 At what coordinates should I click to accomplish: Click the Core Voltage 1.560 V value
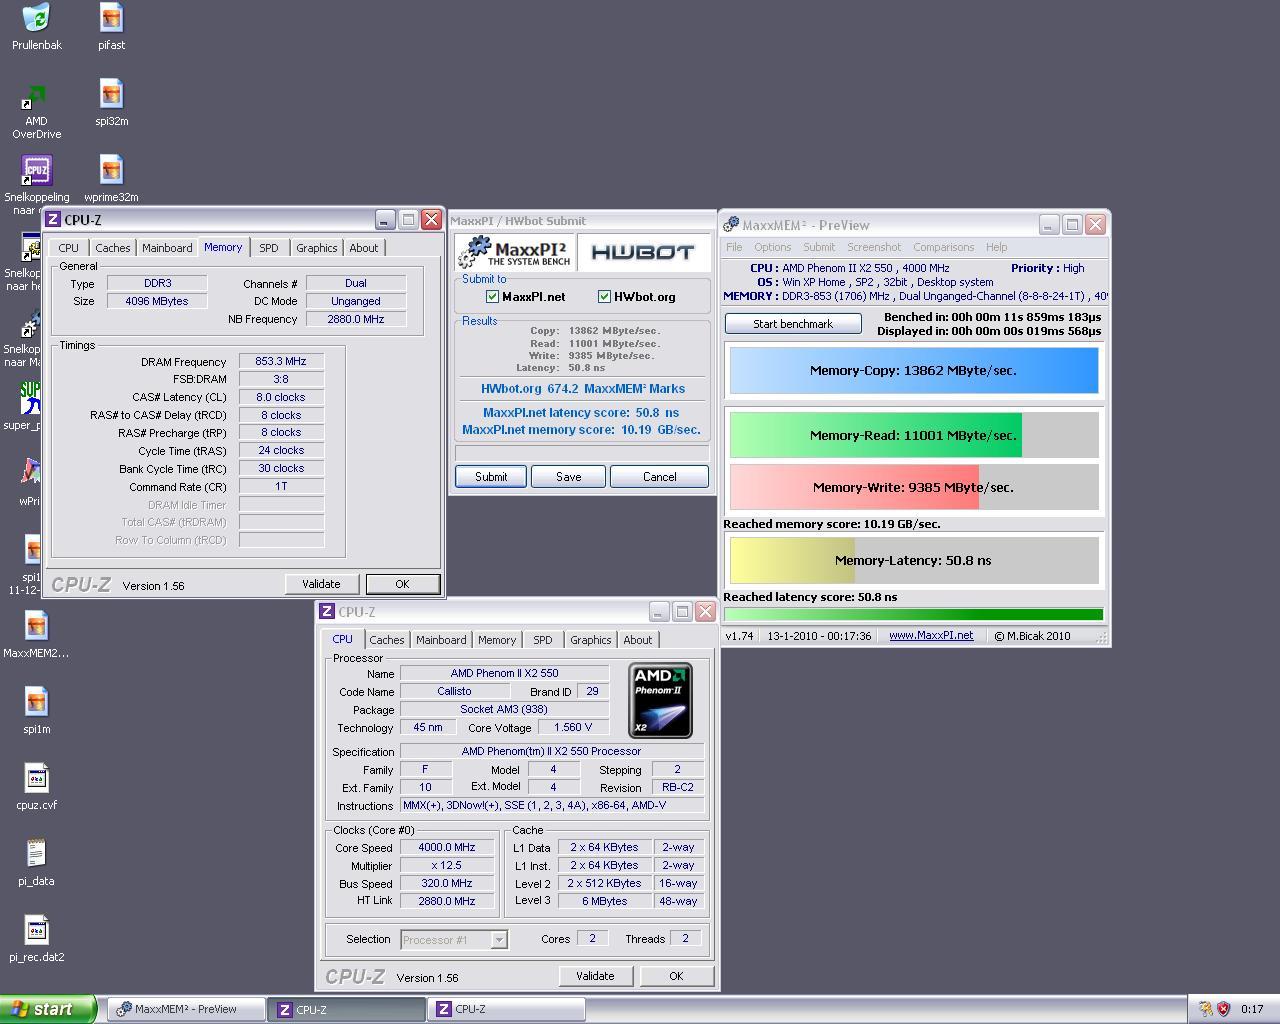573,727
